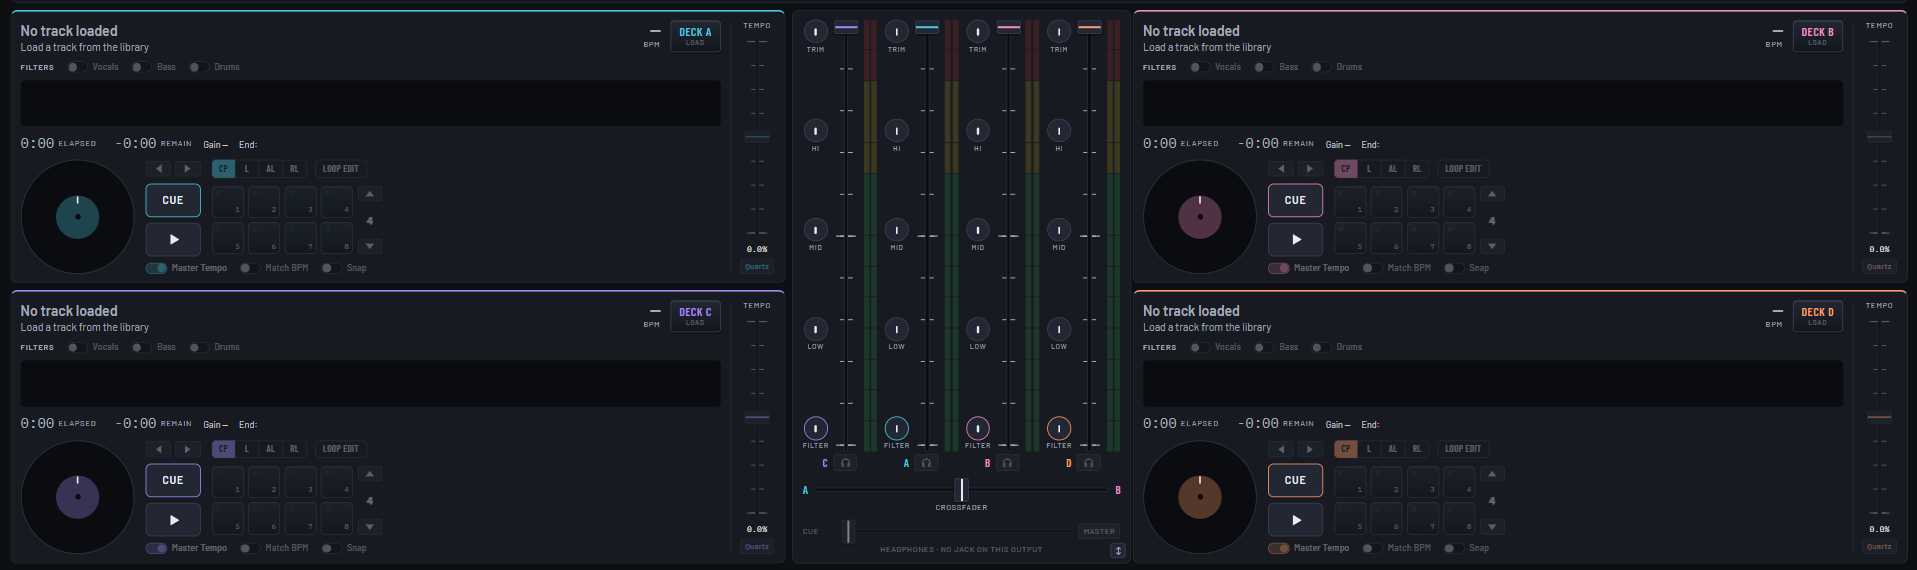
Task: Decrease the loop size on Deck A
Action: [x=370, y=246]
